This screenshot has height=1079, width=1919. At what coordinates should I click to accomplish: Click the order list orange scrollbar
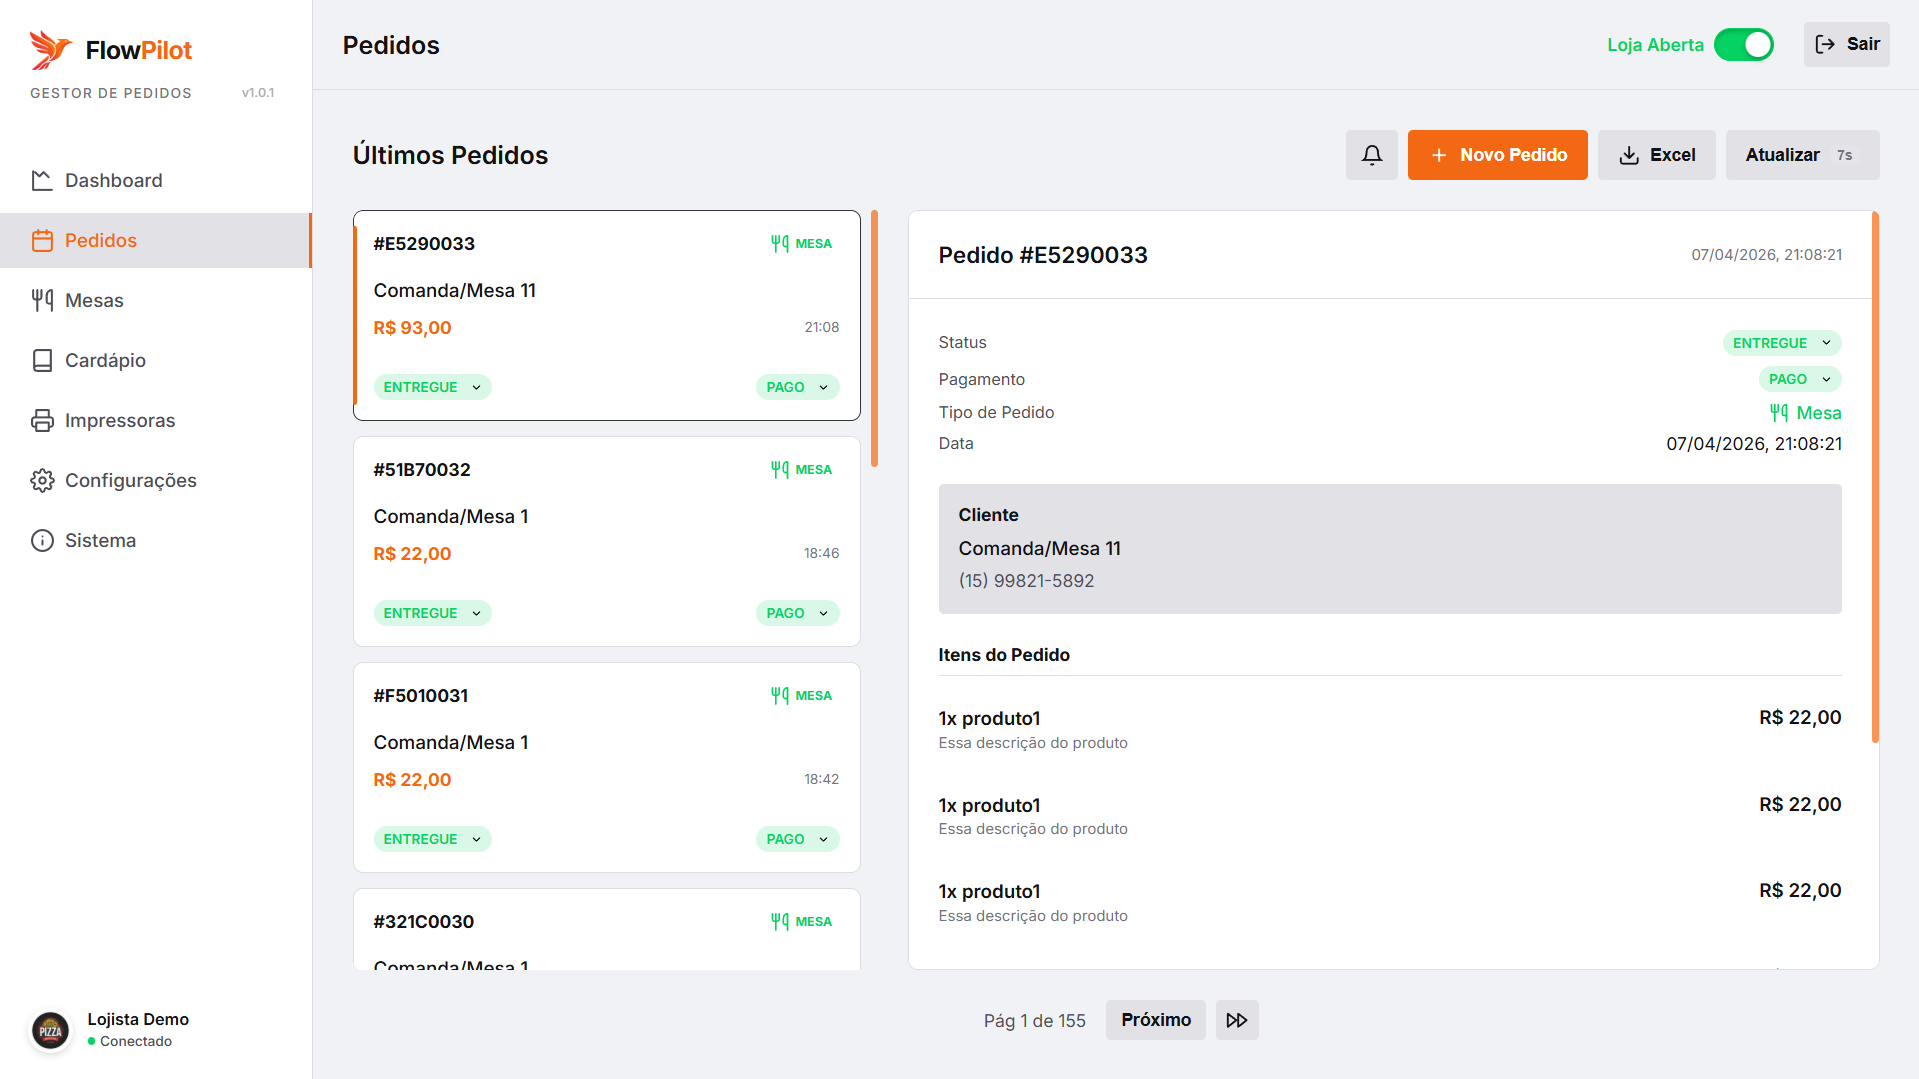pos(874,340)
